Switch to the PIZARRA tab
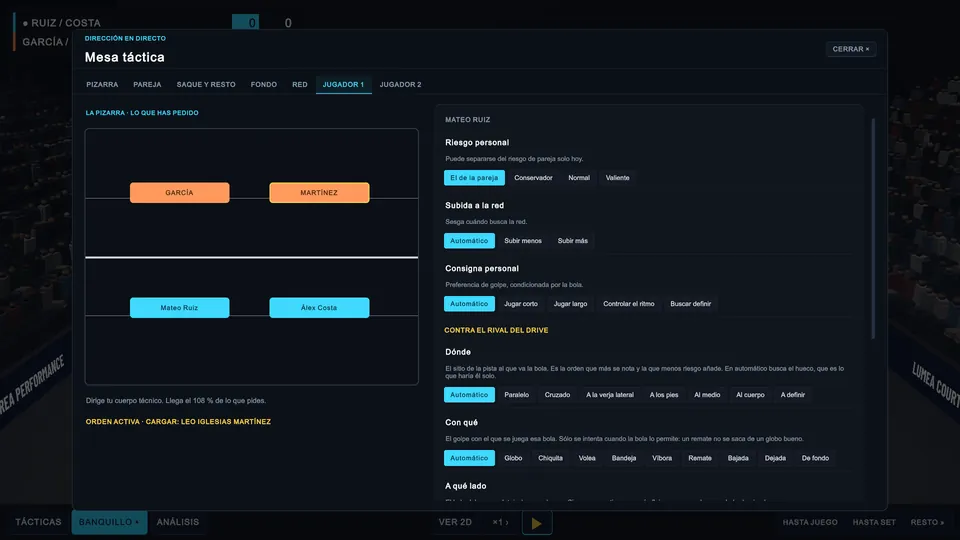The height and width of the screenshot is (540, 960). [x=102, y=84]
